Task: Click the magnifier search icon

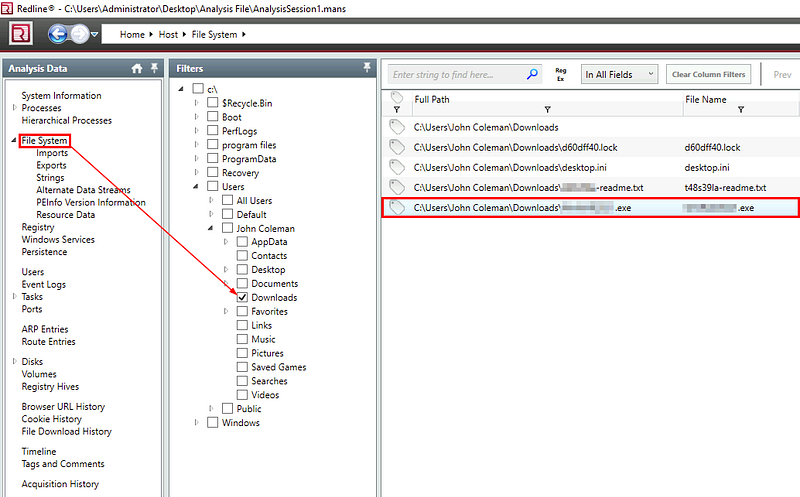Action: pyautogui.click(x=532, y=74)
